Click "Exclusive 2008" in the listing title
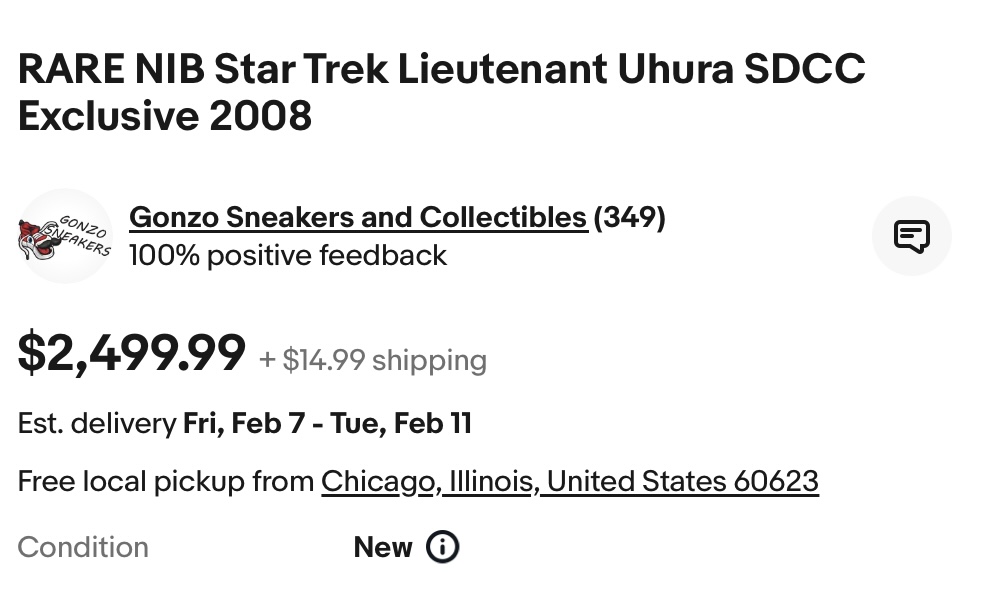 (x=164, y=117)
